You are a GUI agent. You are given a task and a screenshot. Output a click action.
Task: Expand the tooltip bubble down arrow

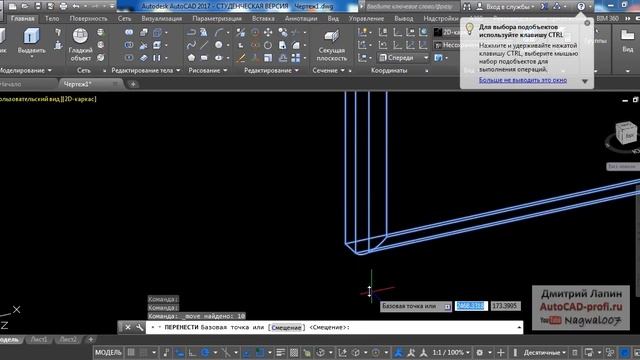click(584, 81)
